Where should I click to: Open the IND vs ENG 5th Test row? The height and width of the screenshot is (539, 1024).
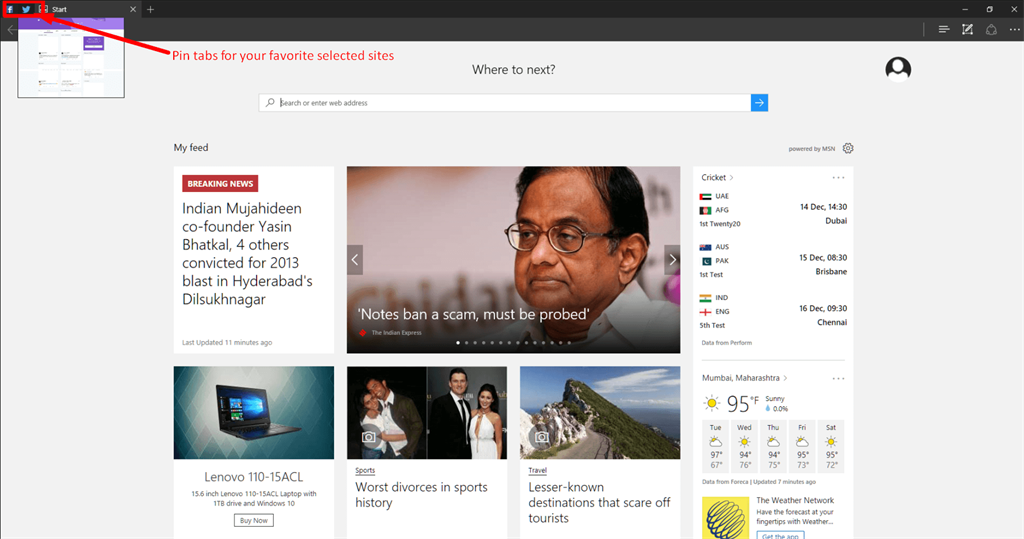[x=773, y=311]
